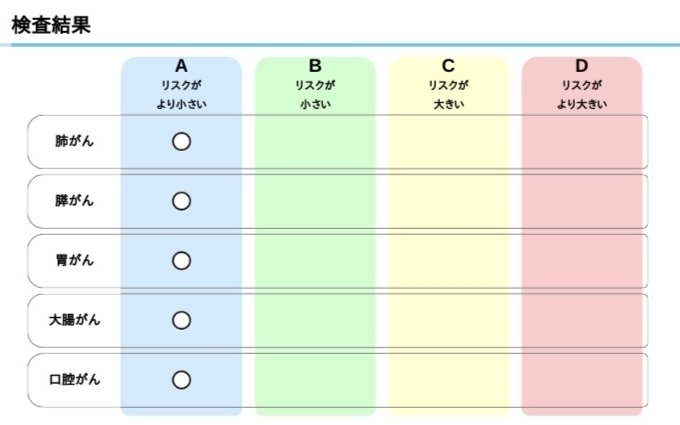Click the 'リスクがより小さい' text under A

181,94
